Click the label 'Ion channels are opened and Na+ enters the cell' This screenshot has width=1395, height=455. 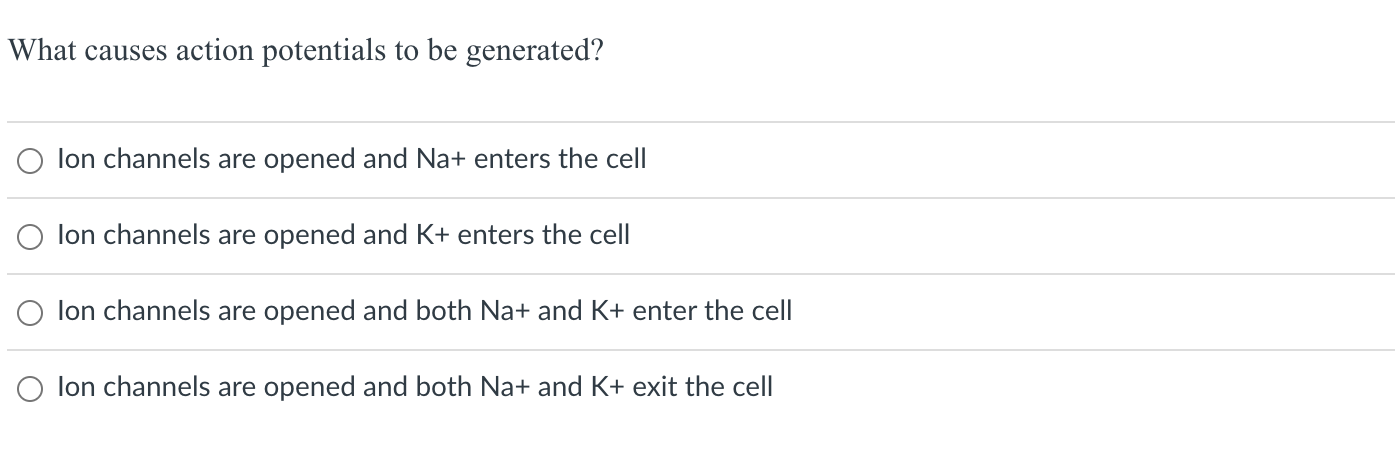click(352, 159)
